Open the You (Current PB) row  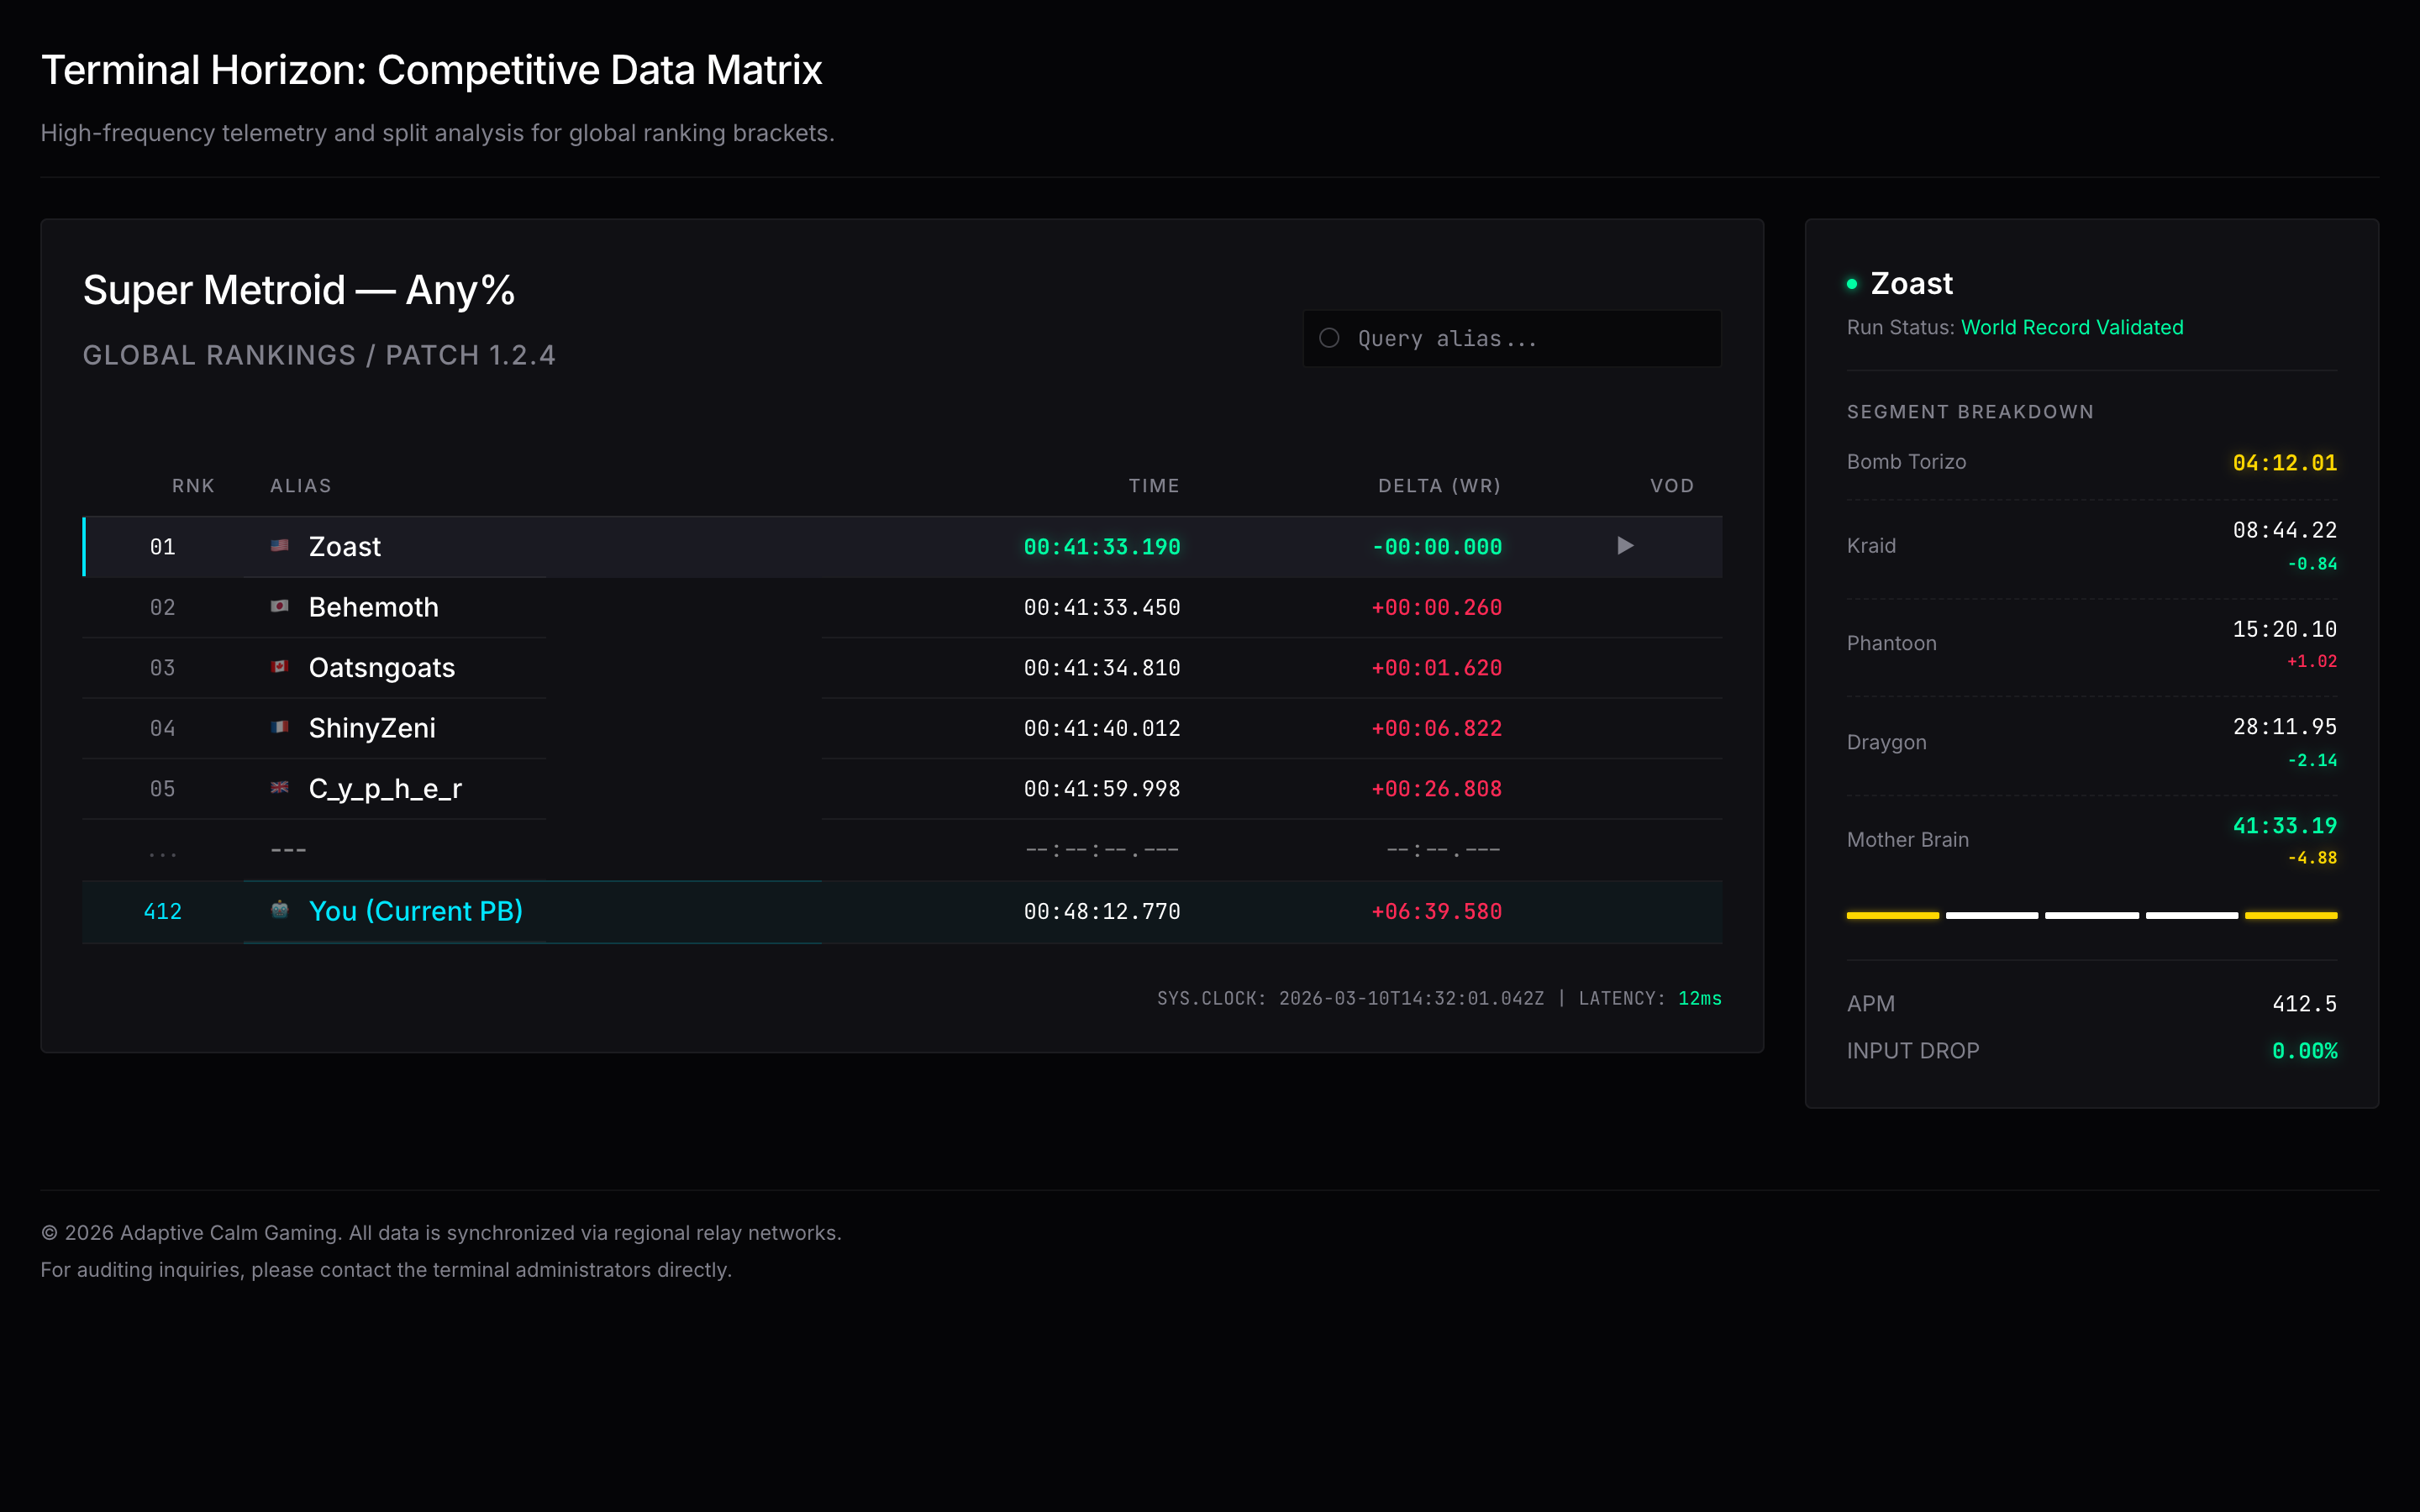[x=415, y=911]
